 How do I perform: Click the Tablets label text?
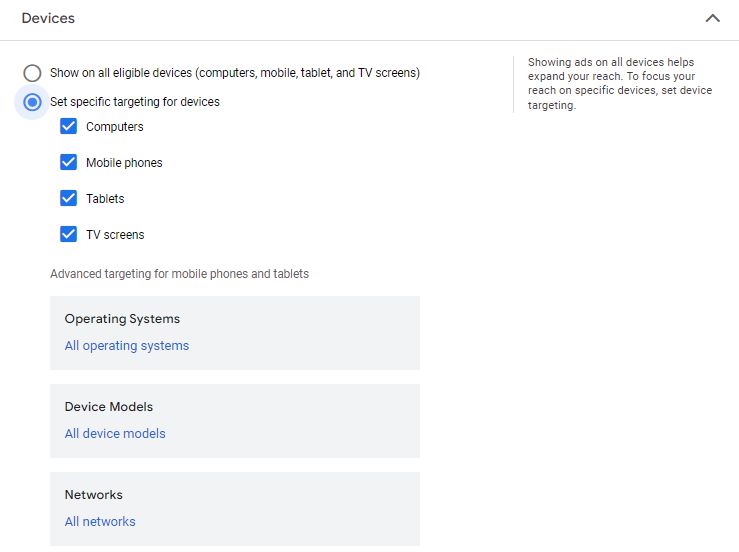tap(105, 199)
